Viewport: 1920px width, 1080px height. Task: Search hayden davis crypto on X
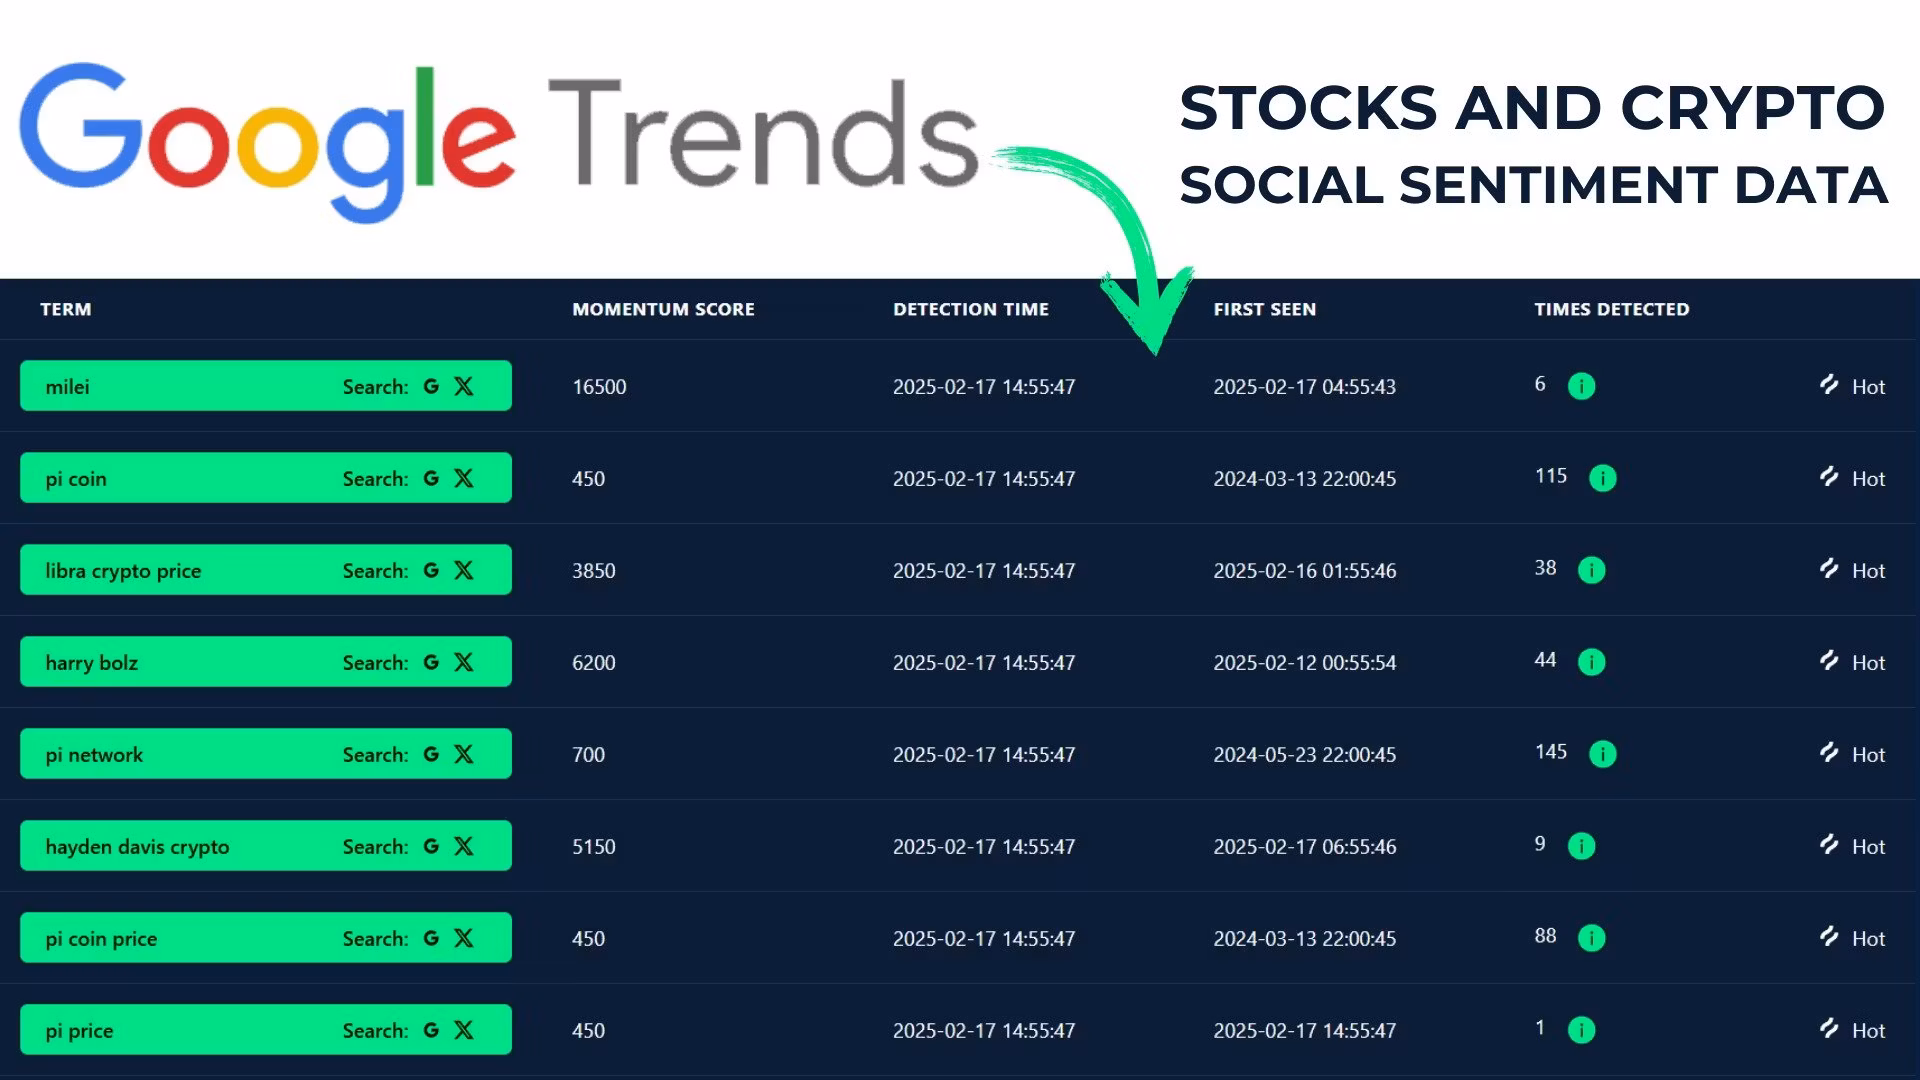point(464,846)
